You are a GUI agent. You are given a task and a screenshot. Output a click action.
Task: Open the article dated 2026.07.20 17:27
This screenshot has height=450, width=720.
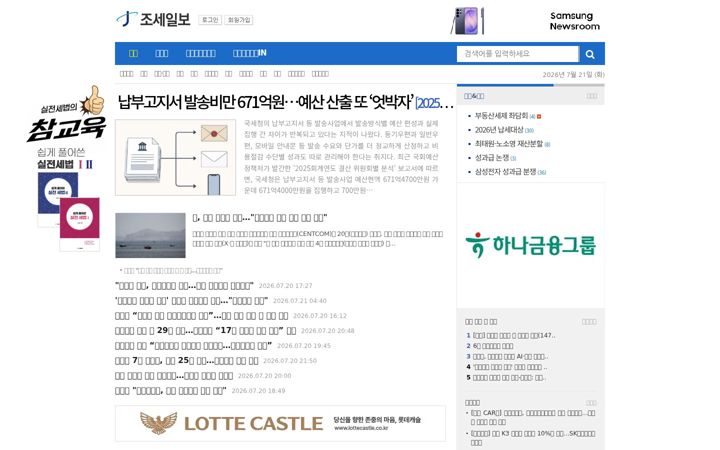(x=184, y=286)
